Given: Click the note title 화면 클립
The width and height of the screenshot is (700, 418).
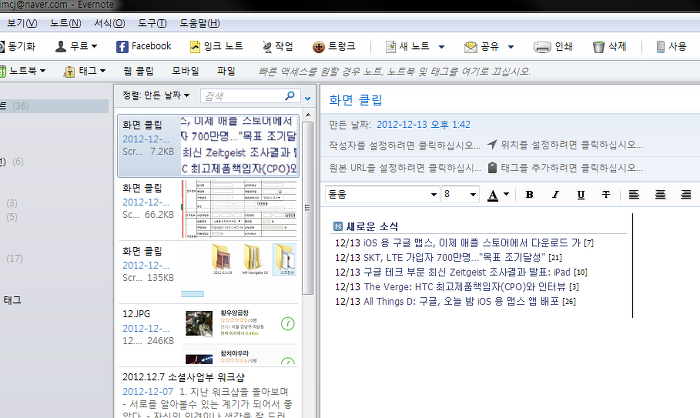Looking at the screenshot, I should pos(356,100).
